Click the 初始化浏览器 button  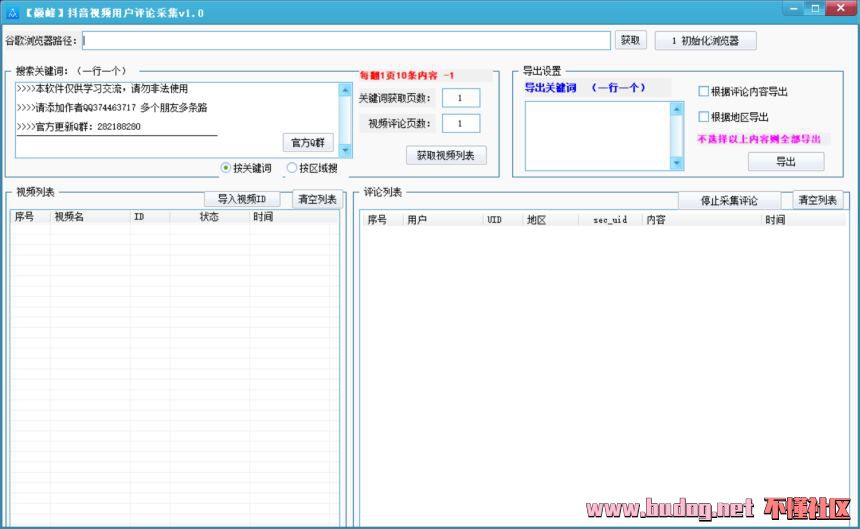pos(706,41)
